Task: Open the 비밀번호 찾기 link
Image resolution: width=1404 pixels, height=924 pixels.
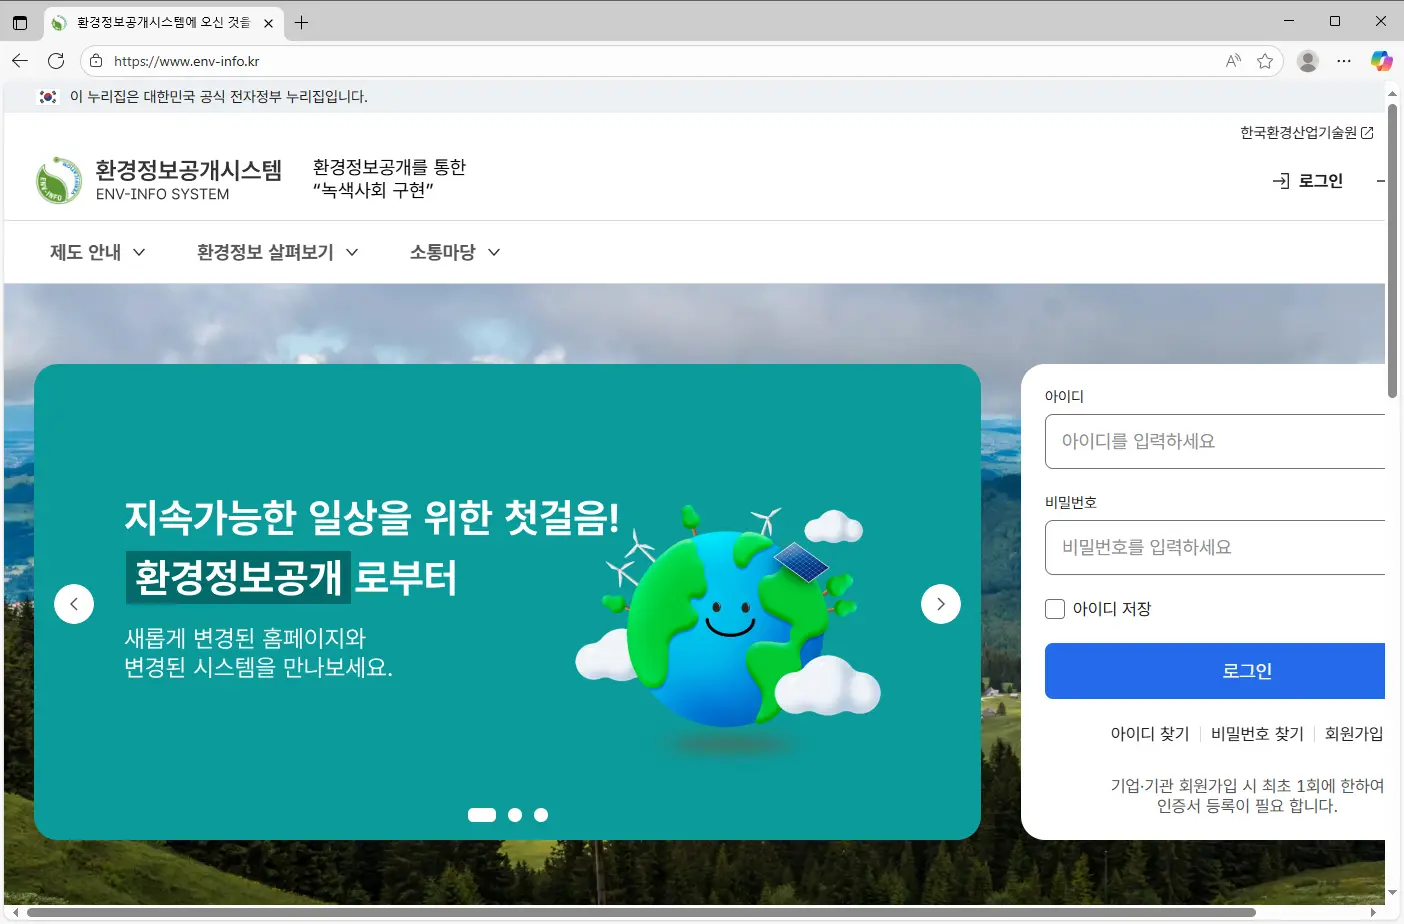Action: click(x=1257, y=734)
